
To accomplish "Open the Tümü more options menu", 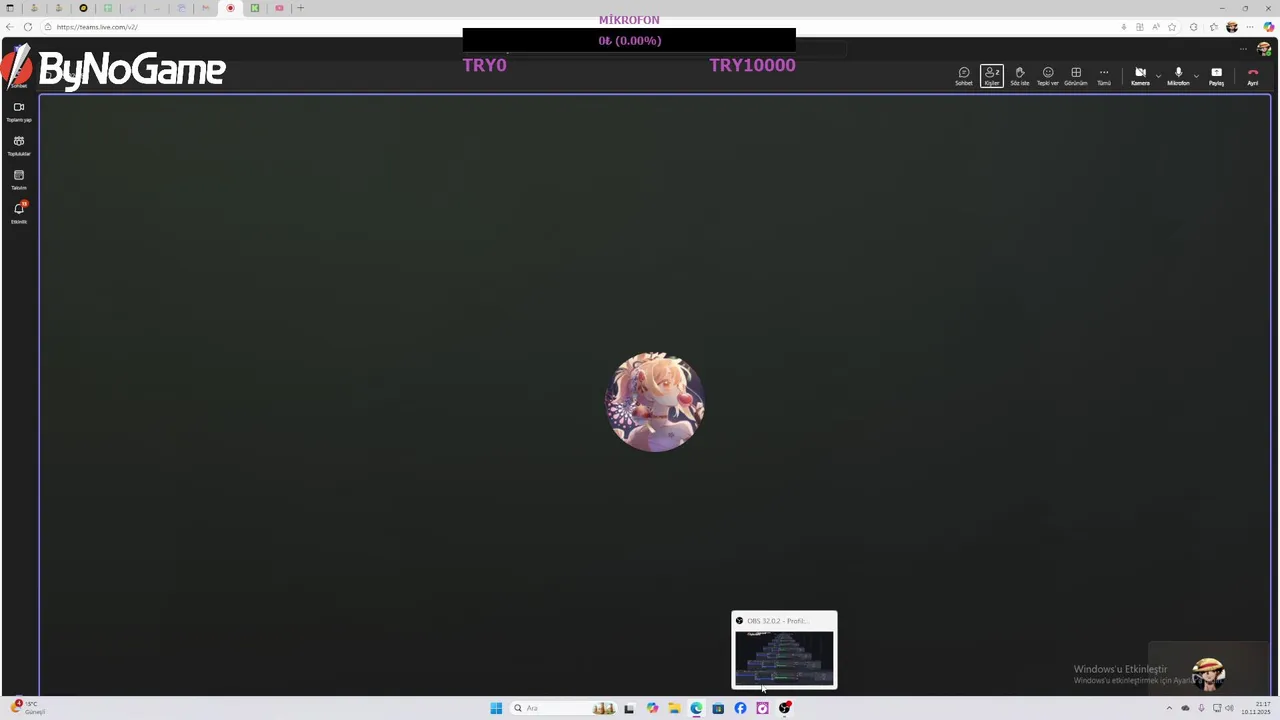I will click(x=1103, y=76).
